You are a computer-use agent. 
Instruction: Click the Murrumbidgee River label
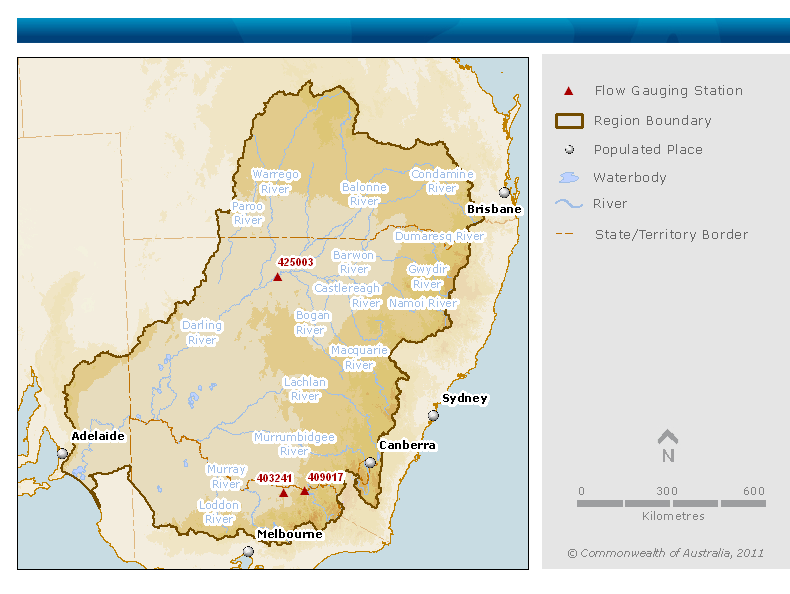pos(294,444)
